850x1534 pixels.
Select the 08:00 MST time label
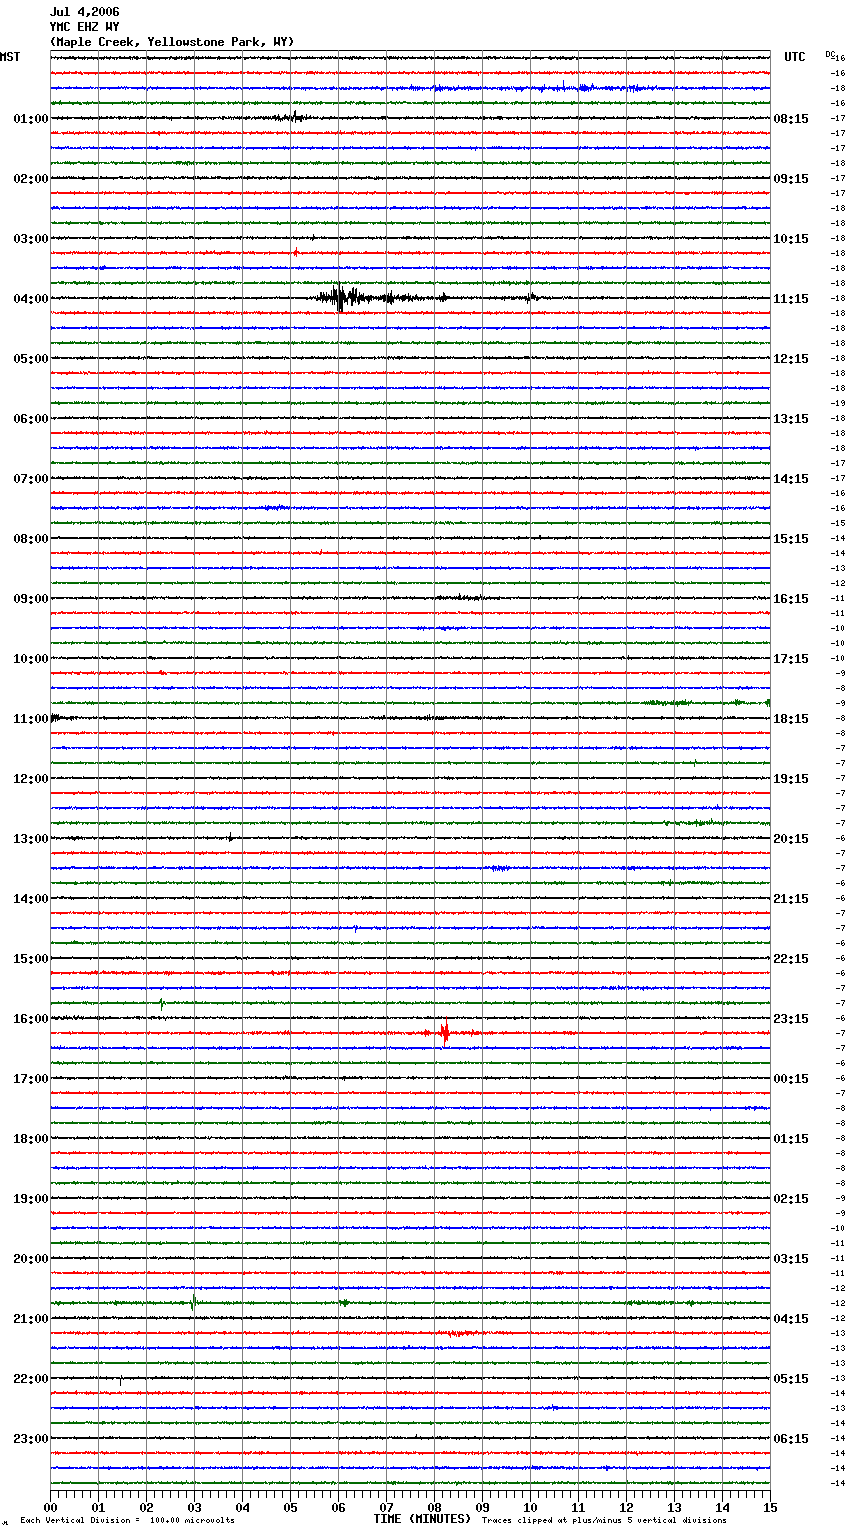pyautogui.click(x=31, y=539)
